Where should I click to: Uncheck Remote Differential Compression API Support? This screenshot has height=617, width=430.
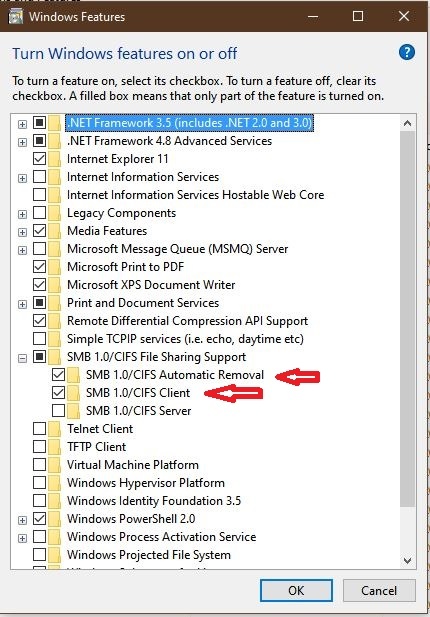click(39, 320)
